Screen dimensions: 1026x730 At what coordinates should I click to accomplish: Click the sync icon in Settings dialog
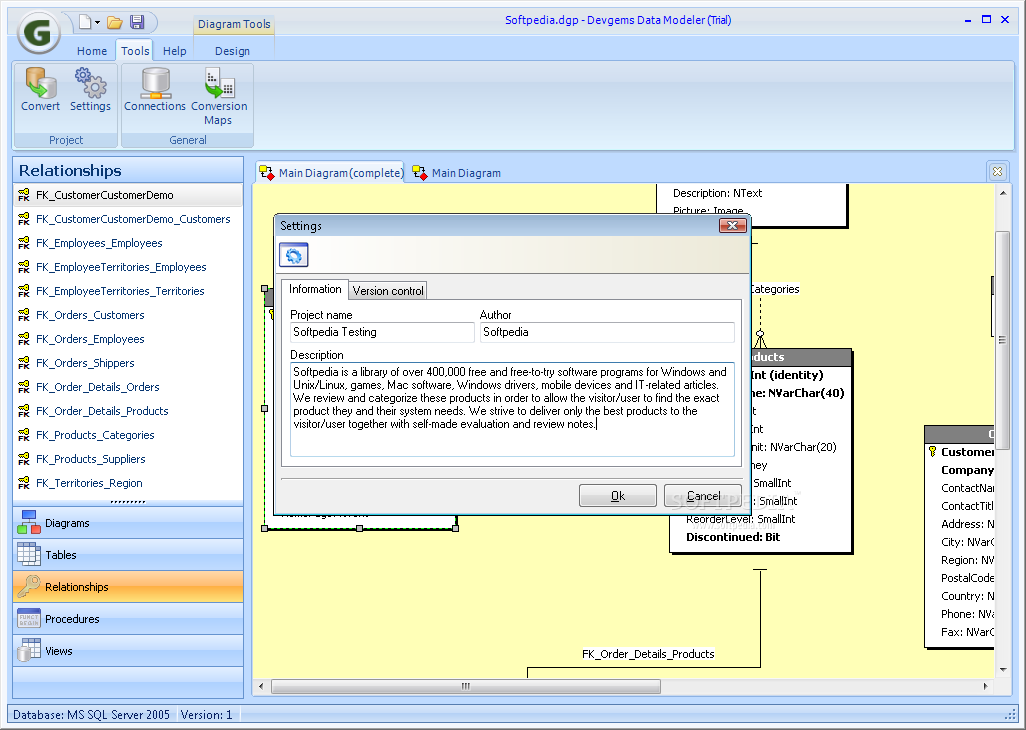point(294,255)
